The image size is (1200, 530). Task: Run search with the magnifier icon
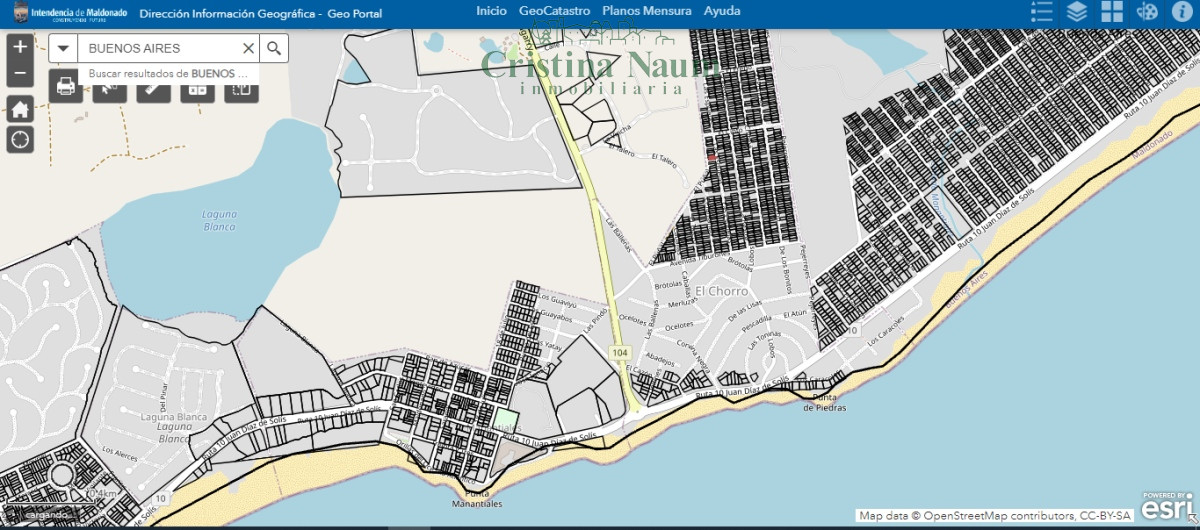pos(273,48)
